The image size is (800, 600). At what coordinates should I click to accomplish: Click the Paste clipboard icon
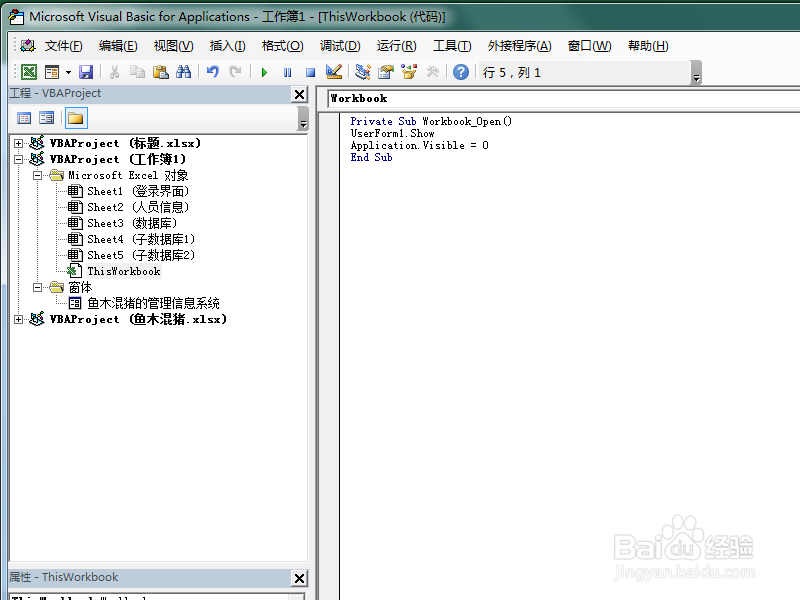click(x=161, y=72)
